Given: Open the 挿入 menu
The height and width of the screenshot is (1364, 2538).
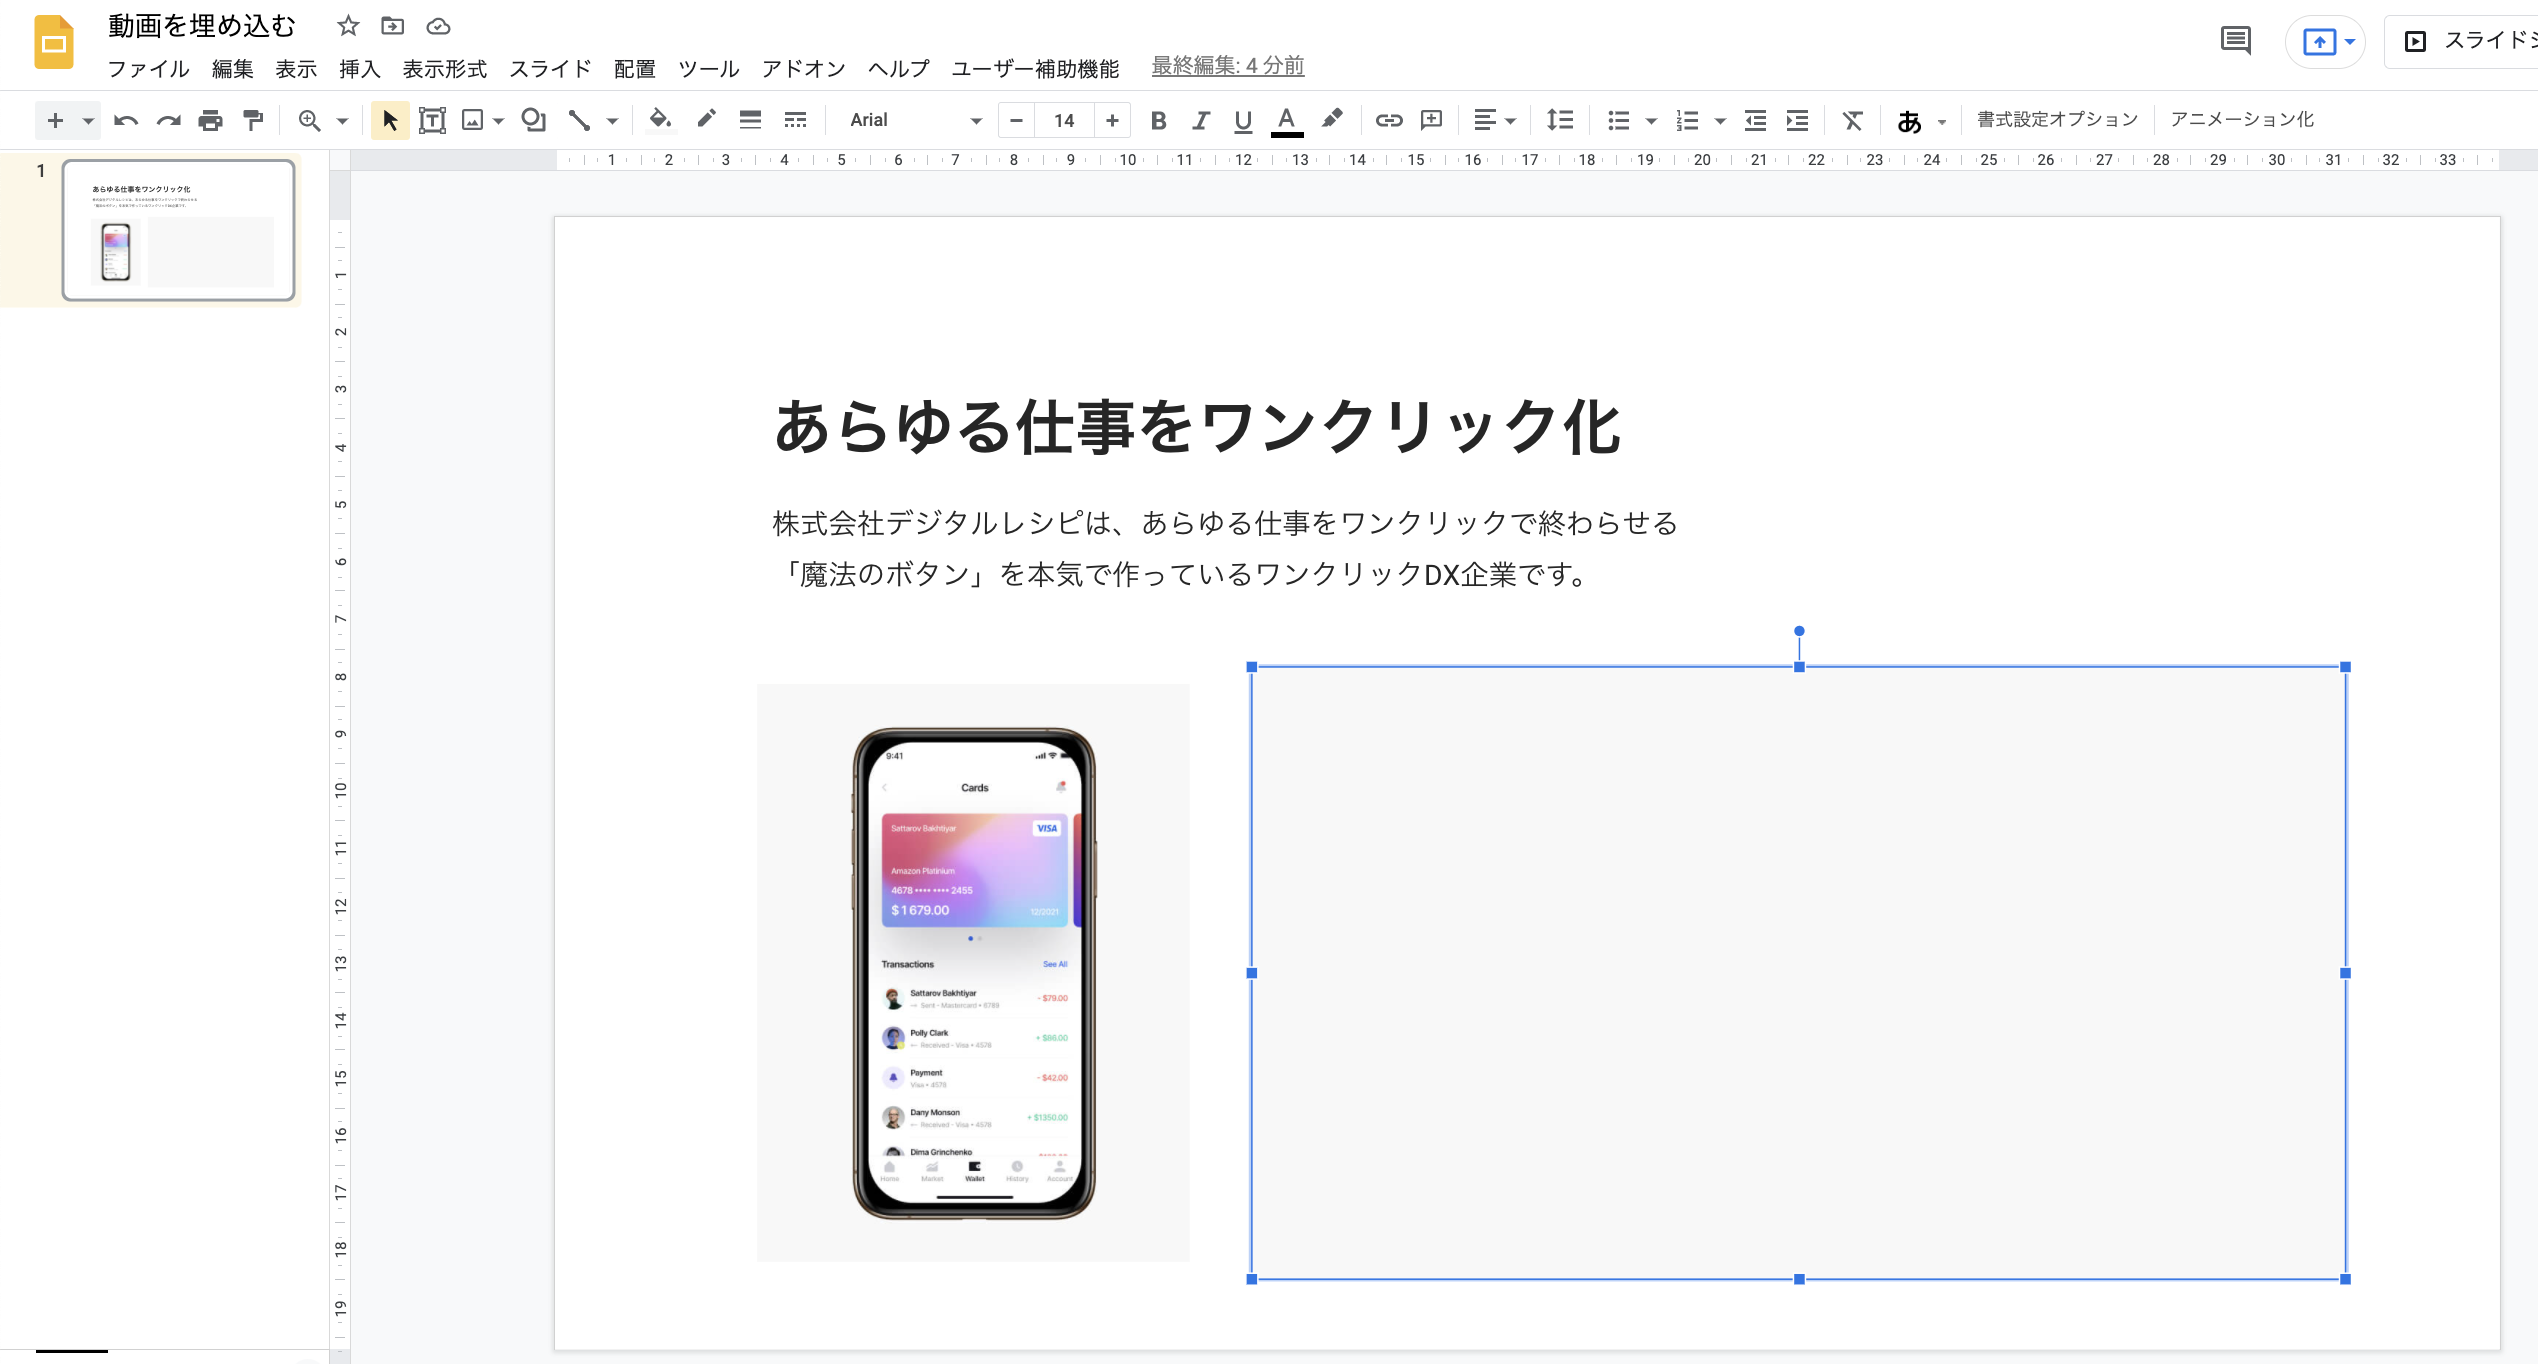Looking at the screenshot, I should point(359,68).
